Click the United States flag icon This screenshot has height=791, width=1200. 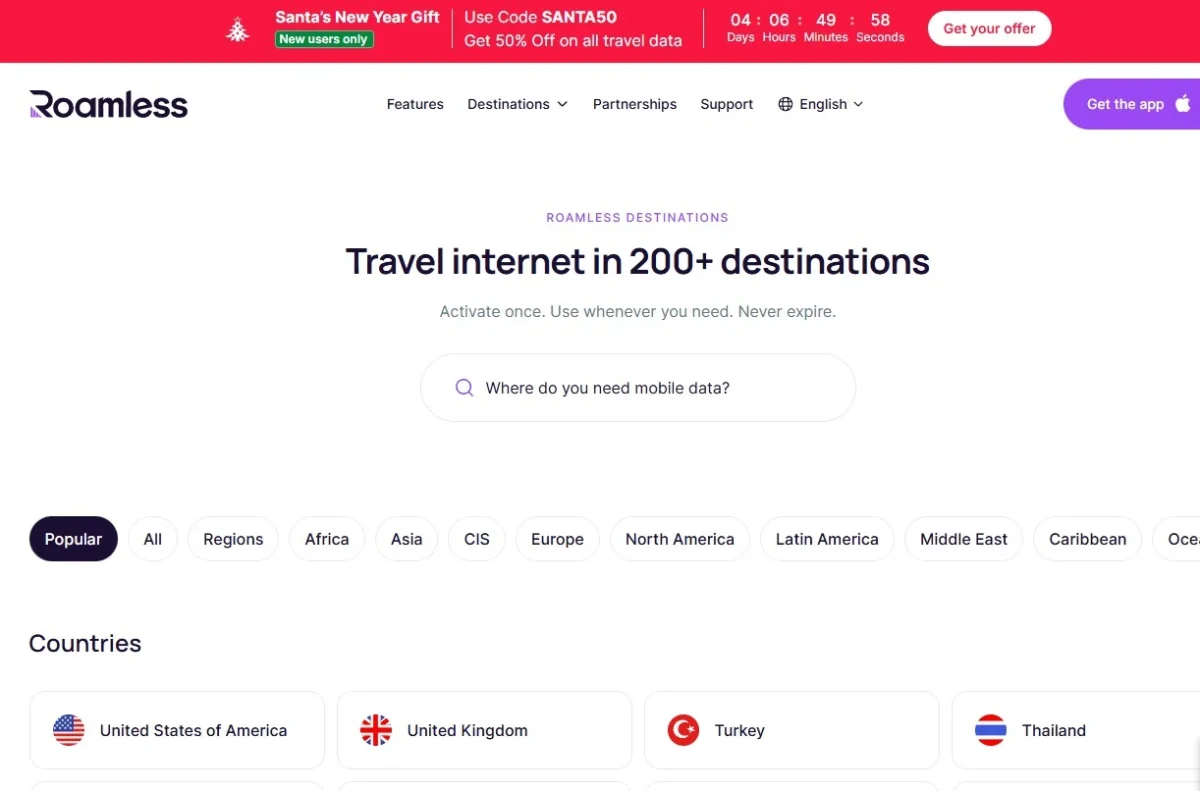[68, 730]
